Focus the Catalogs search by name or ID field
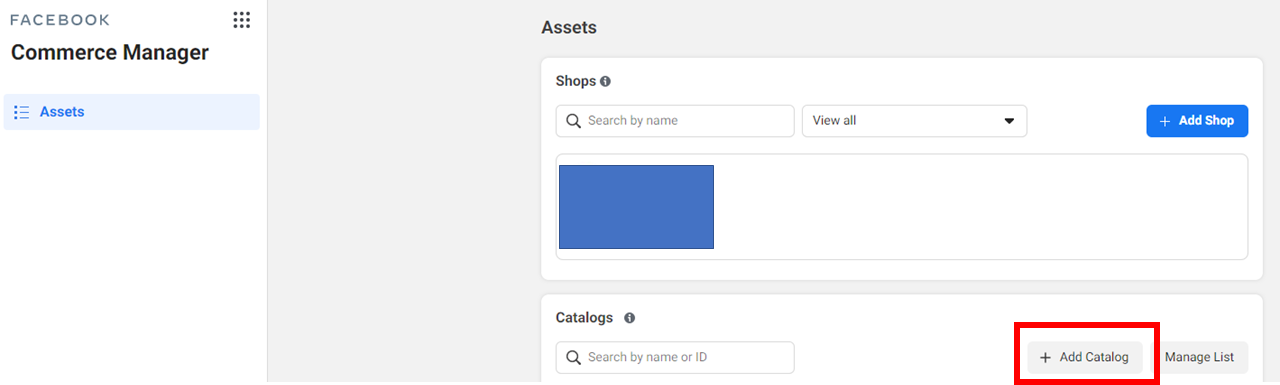The width and height of the screenshot is (1280, 385). click(675, 357)
